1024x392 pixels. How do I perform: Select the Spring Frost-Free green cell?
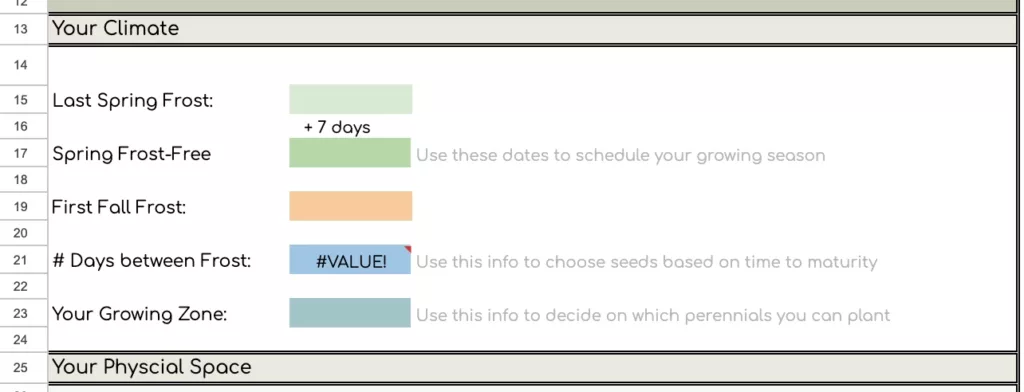(x=350, y=153)
